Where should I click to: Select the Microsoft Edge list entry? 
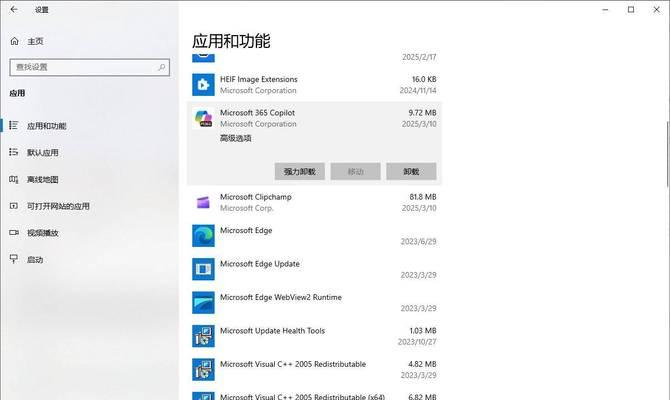coord(314,236)
